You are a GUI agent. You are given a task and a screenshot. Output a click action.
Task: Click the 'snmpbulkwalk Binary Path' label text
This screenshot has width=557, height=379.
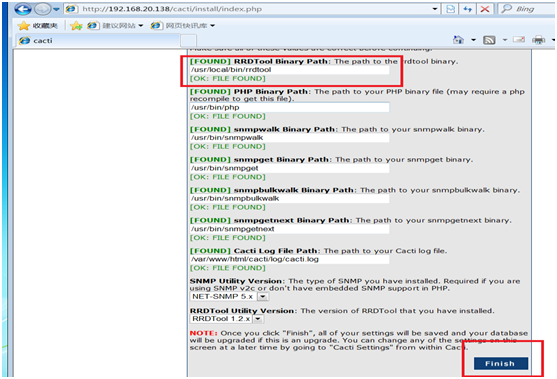pyautogui.click(x=293, y=190)
